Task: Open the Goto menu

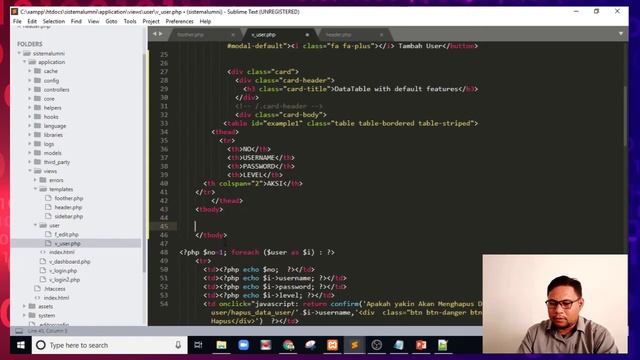Action: pyautogui.click(x=111, y=21)
